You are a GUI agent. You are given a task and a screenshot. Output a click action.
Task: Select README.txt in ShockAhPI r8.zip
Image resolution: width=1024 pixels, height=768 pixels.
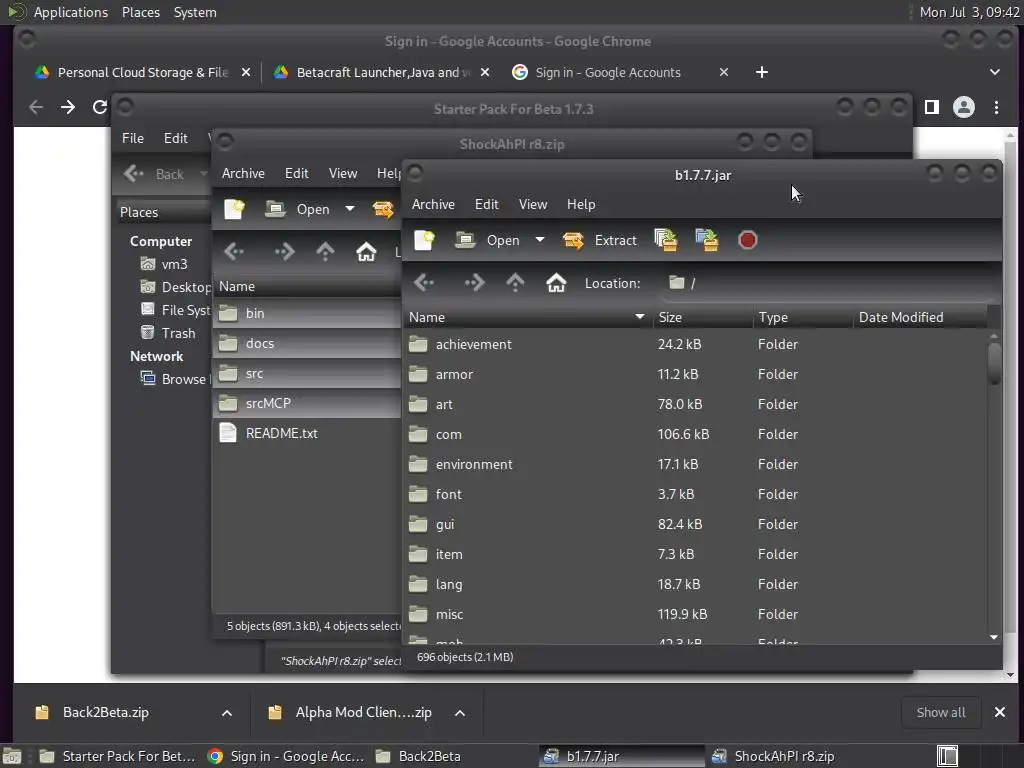tap(307, 434)
